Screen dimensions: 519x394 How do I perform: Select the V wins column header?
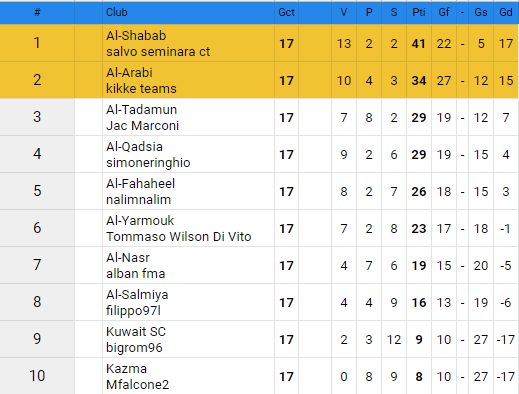tap(344, 12)
